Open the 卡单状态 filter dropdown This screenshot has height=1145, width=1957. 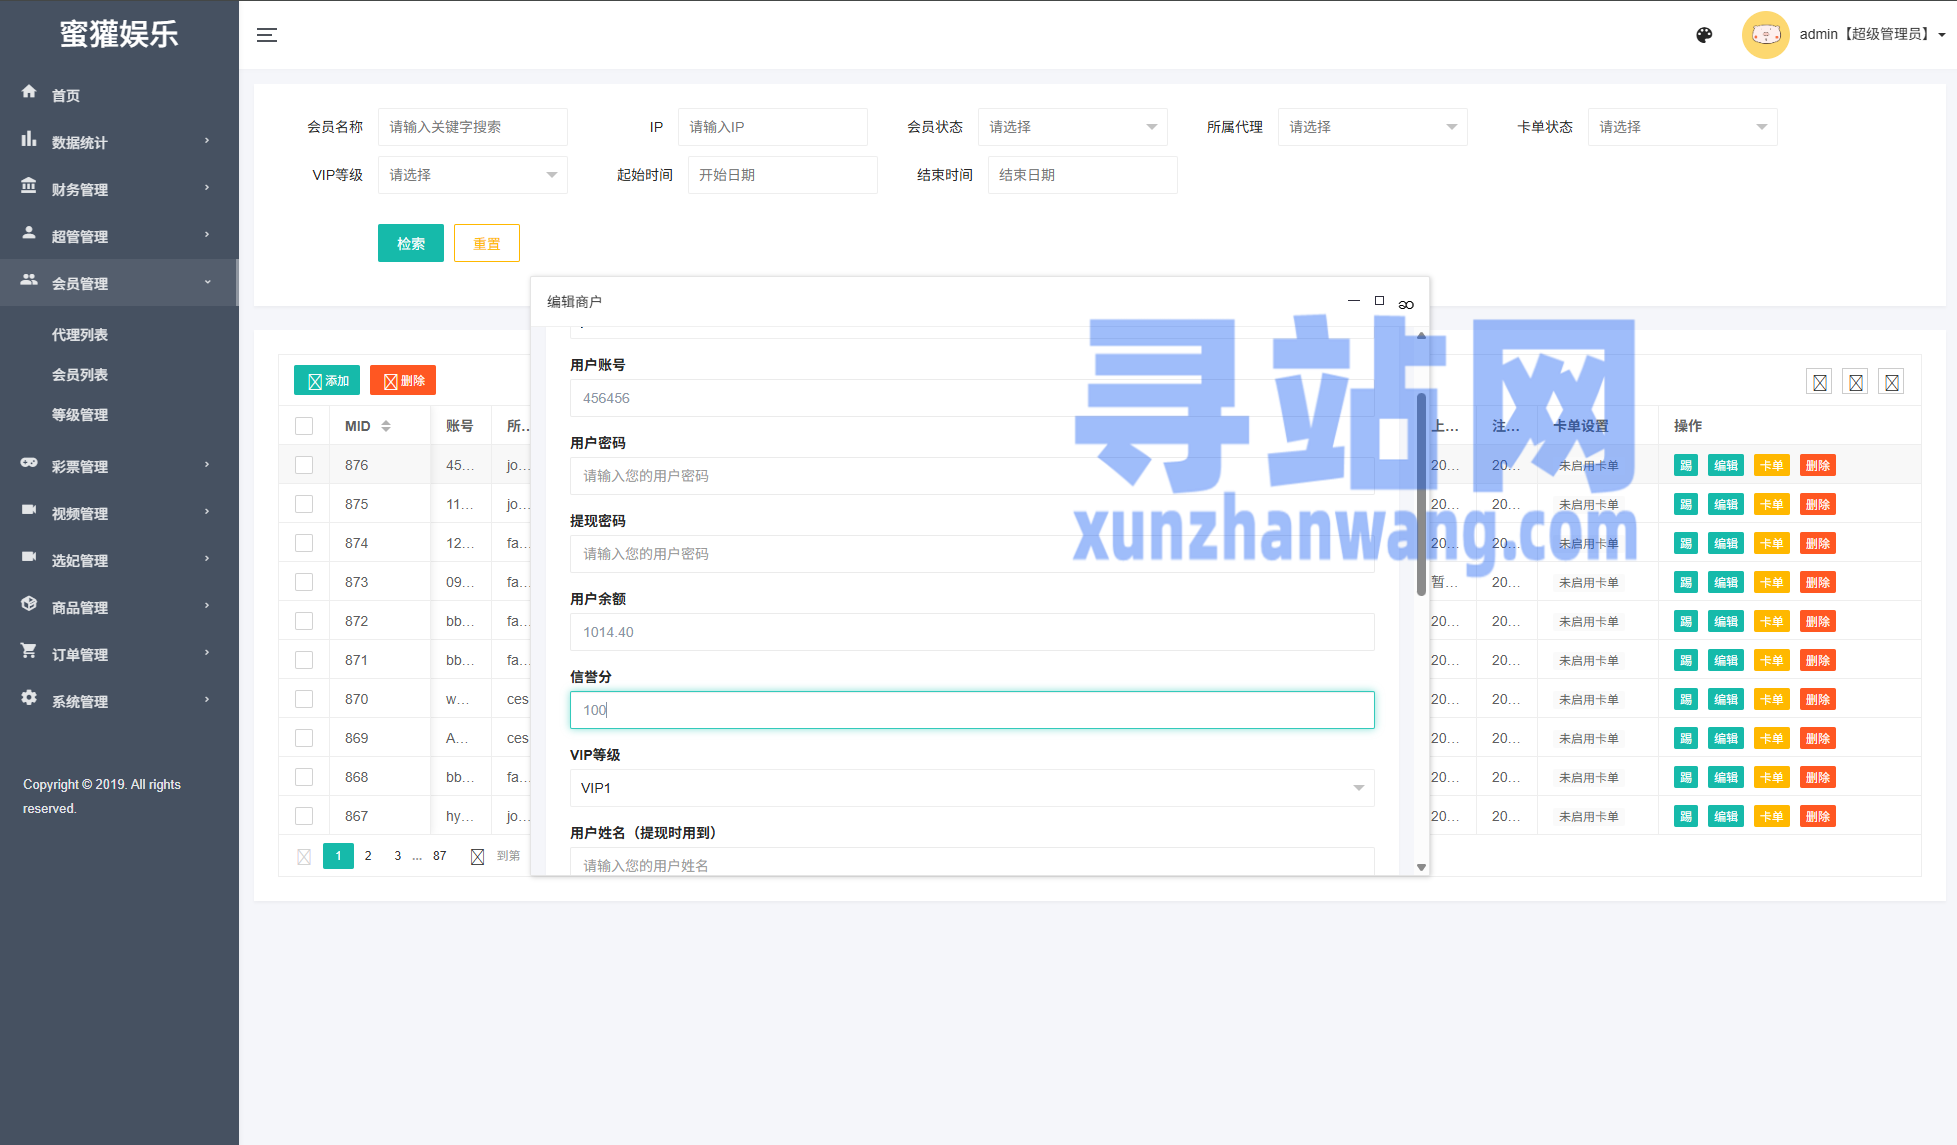click(1682, 127)
